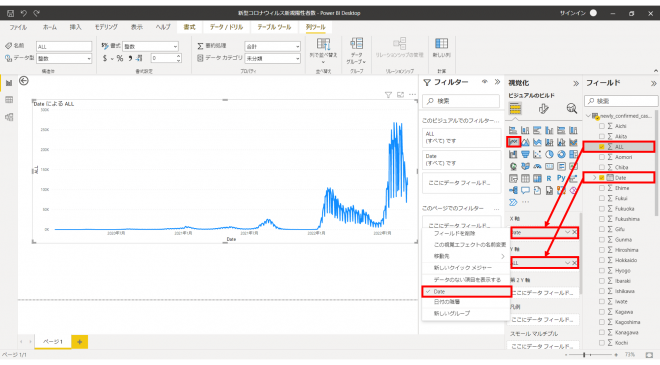Screen dimensions: 660x365
Task: Select the decomposition tree visual icon
Action: point(513,190)
